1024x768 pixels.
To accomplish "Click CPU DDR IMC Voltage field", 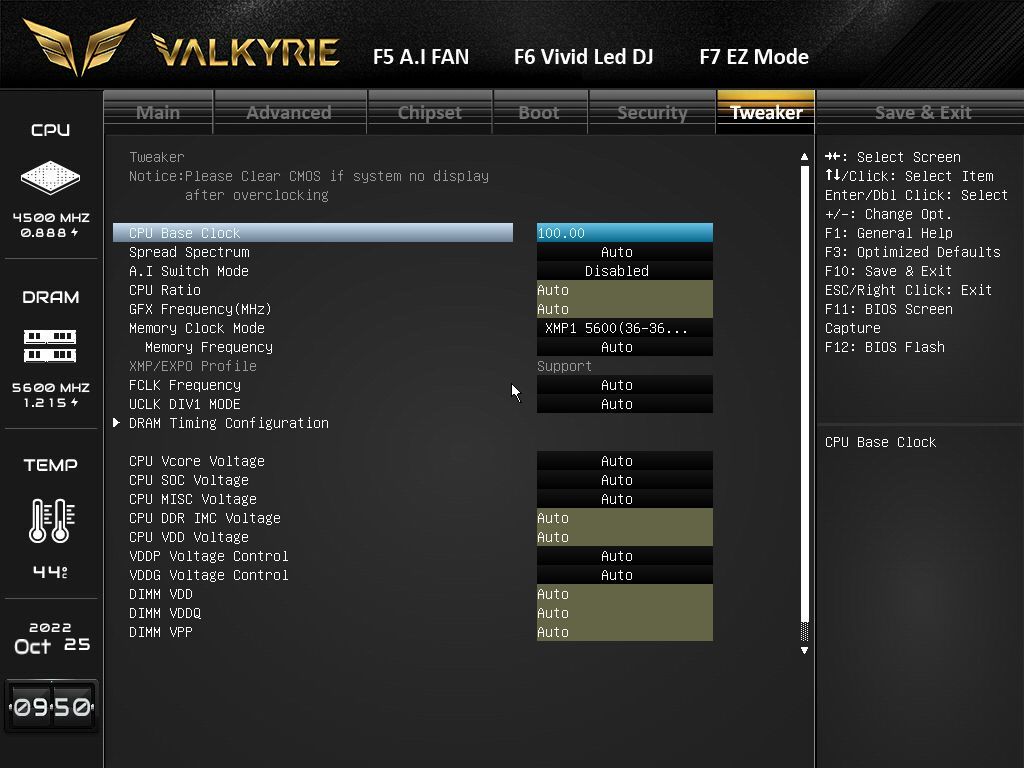I will pyautogui.click(x=624, y=518).
